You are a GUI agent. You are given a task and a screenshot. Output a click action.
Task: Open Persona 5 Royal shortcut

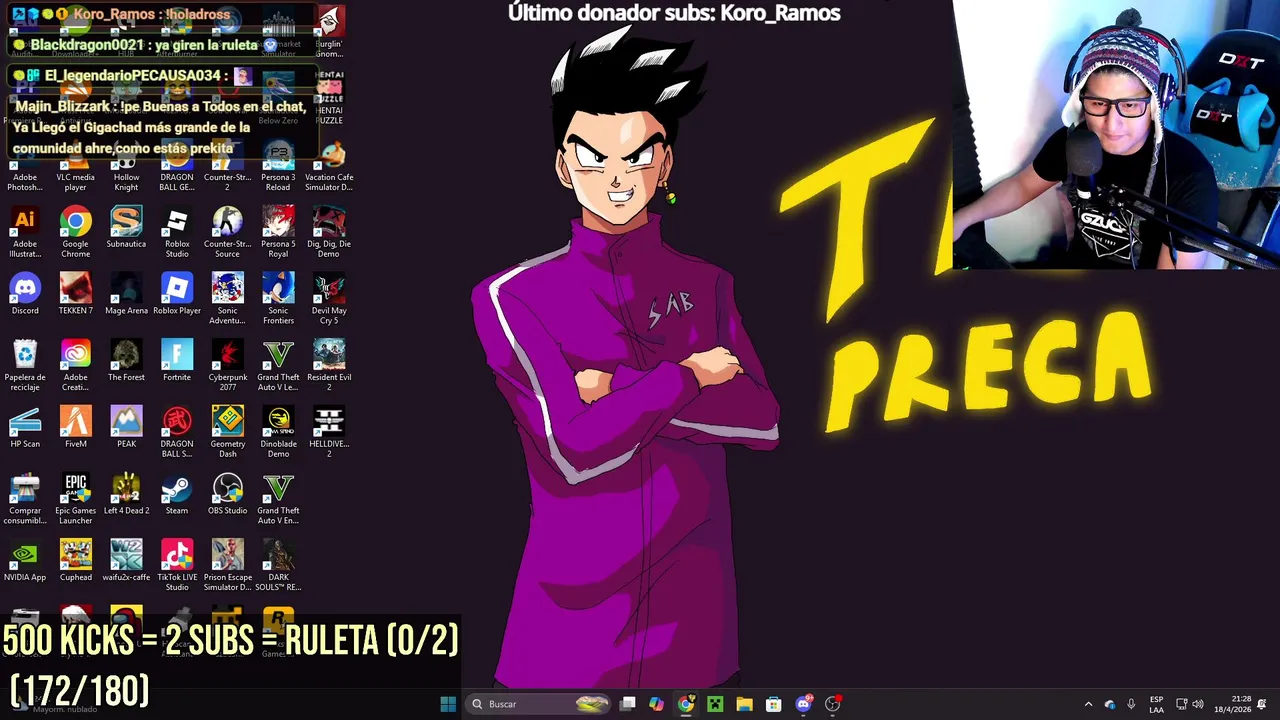tap(278, 231)
